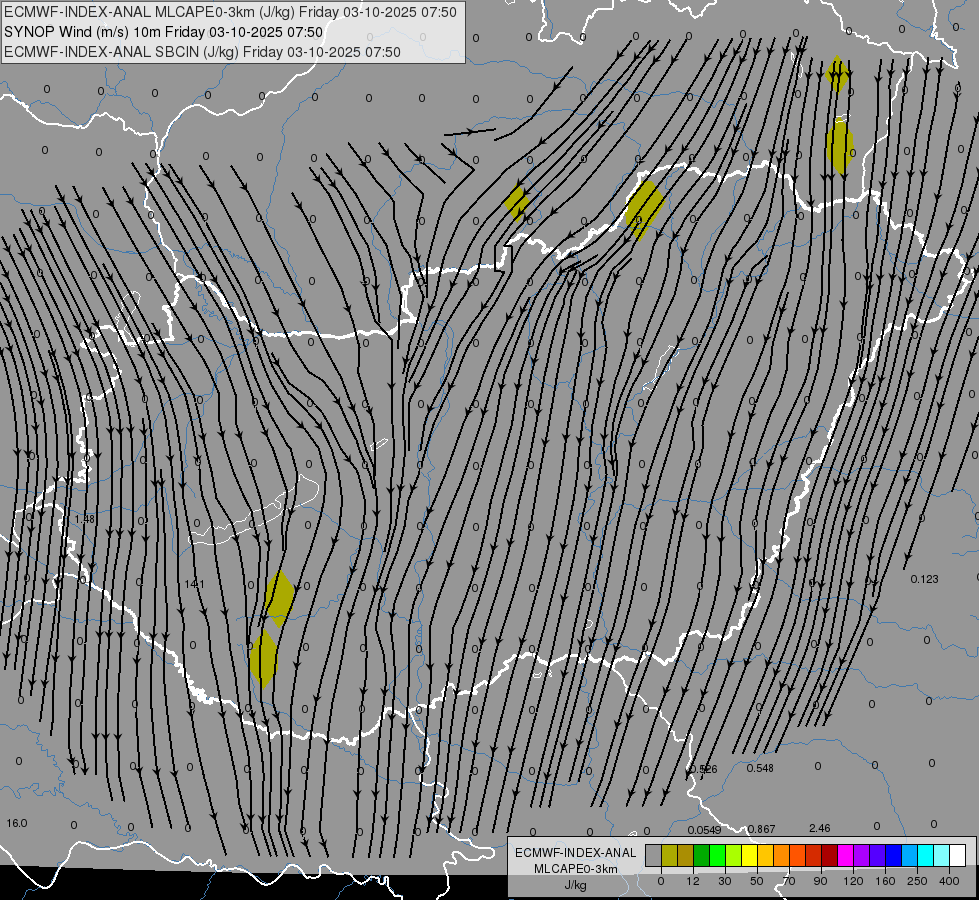The image size is (979, 900).
Task: Click the legend label 90
Action: tap(820, 881)
